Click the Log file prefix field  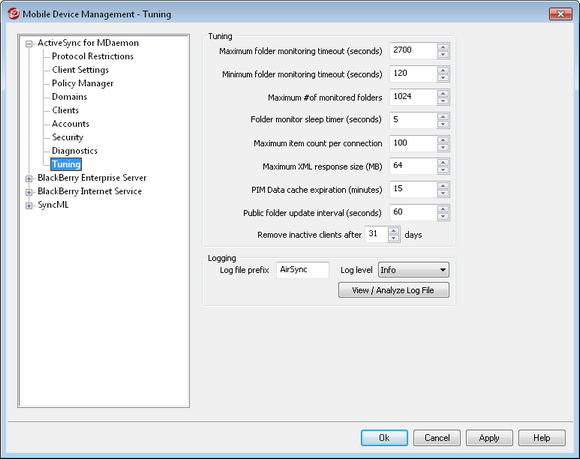pos(303,270)
